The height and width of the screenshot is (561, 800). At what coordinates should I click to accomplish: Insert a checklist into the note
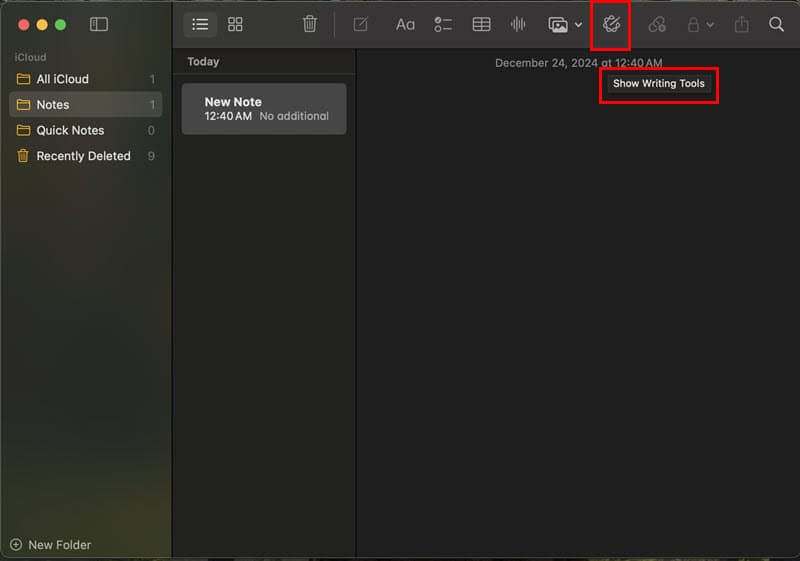(443, 24)
